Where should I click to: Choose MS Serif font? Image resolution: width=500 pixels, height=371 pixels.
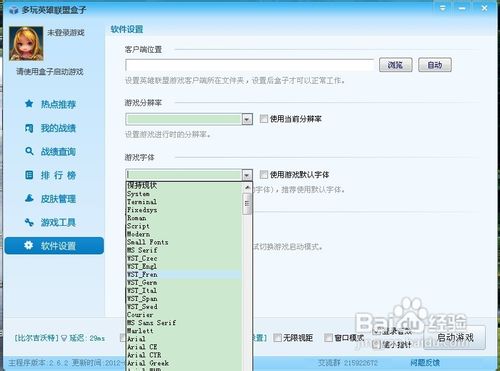pyautogui.click(x=184, y=250)
